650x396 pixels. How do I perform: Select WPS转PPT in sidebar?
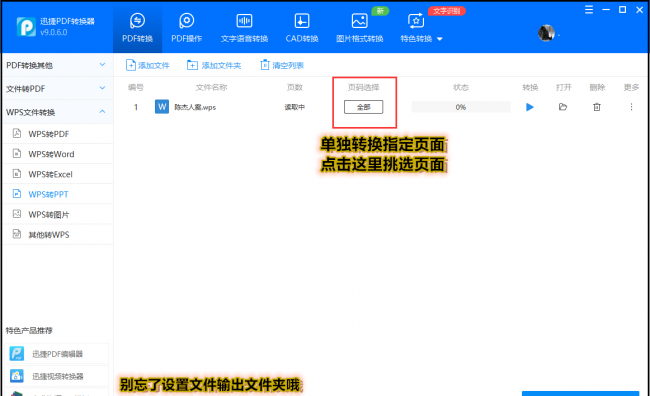point(58,194)
